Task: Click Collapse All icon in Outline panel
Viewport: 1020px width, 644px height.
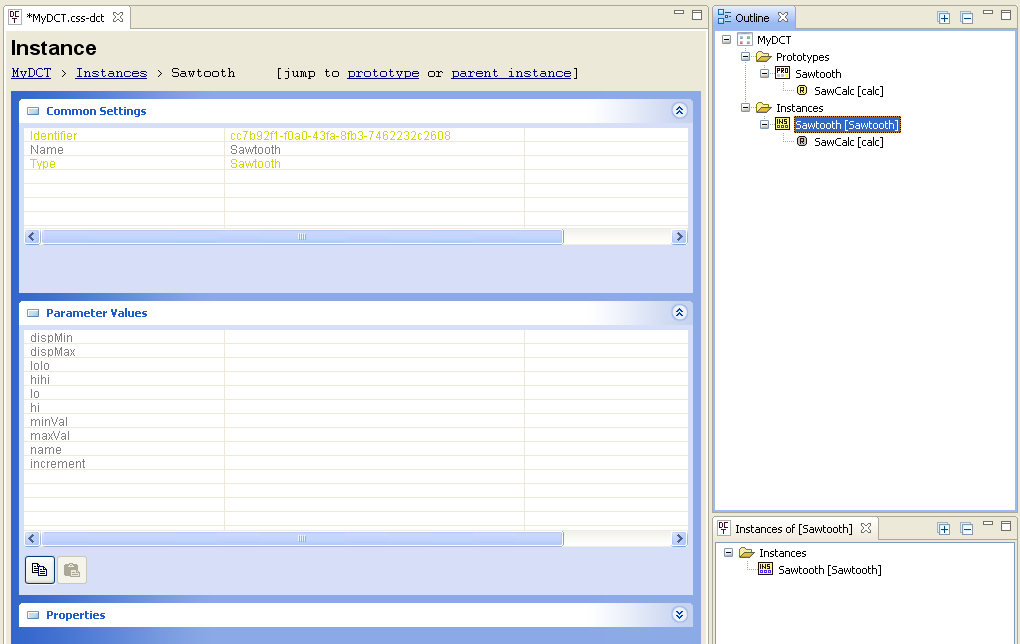Action: click(x=966, y=18)
